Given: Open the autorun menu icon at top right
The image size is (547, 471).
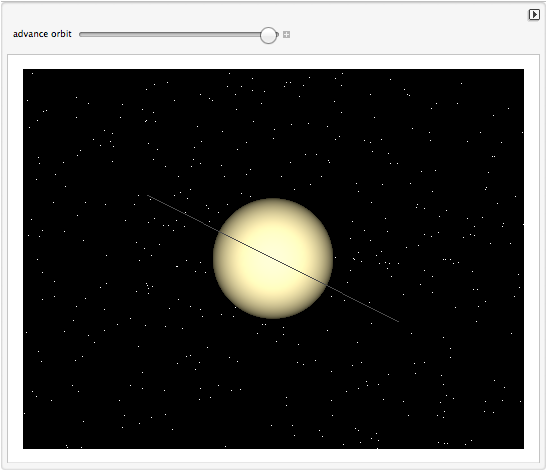Looking at the screenshot, I should pyautogui.click(x=534, y=15).
